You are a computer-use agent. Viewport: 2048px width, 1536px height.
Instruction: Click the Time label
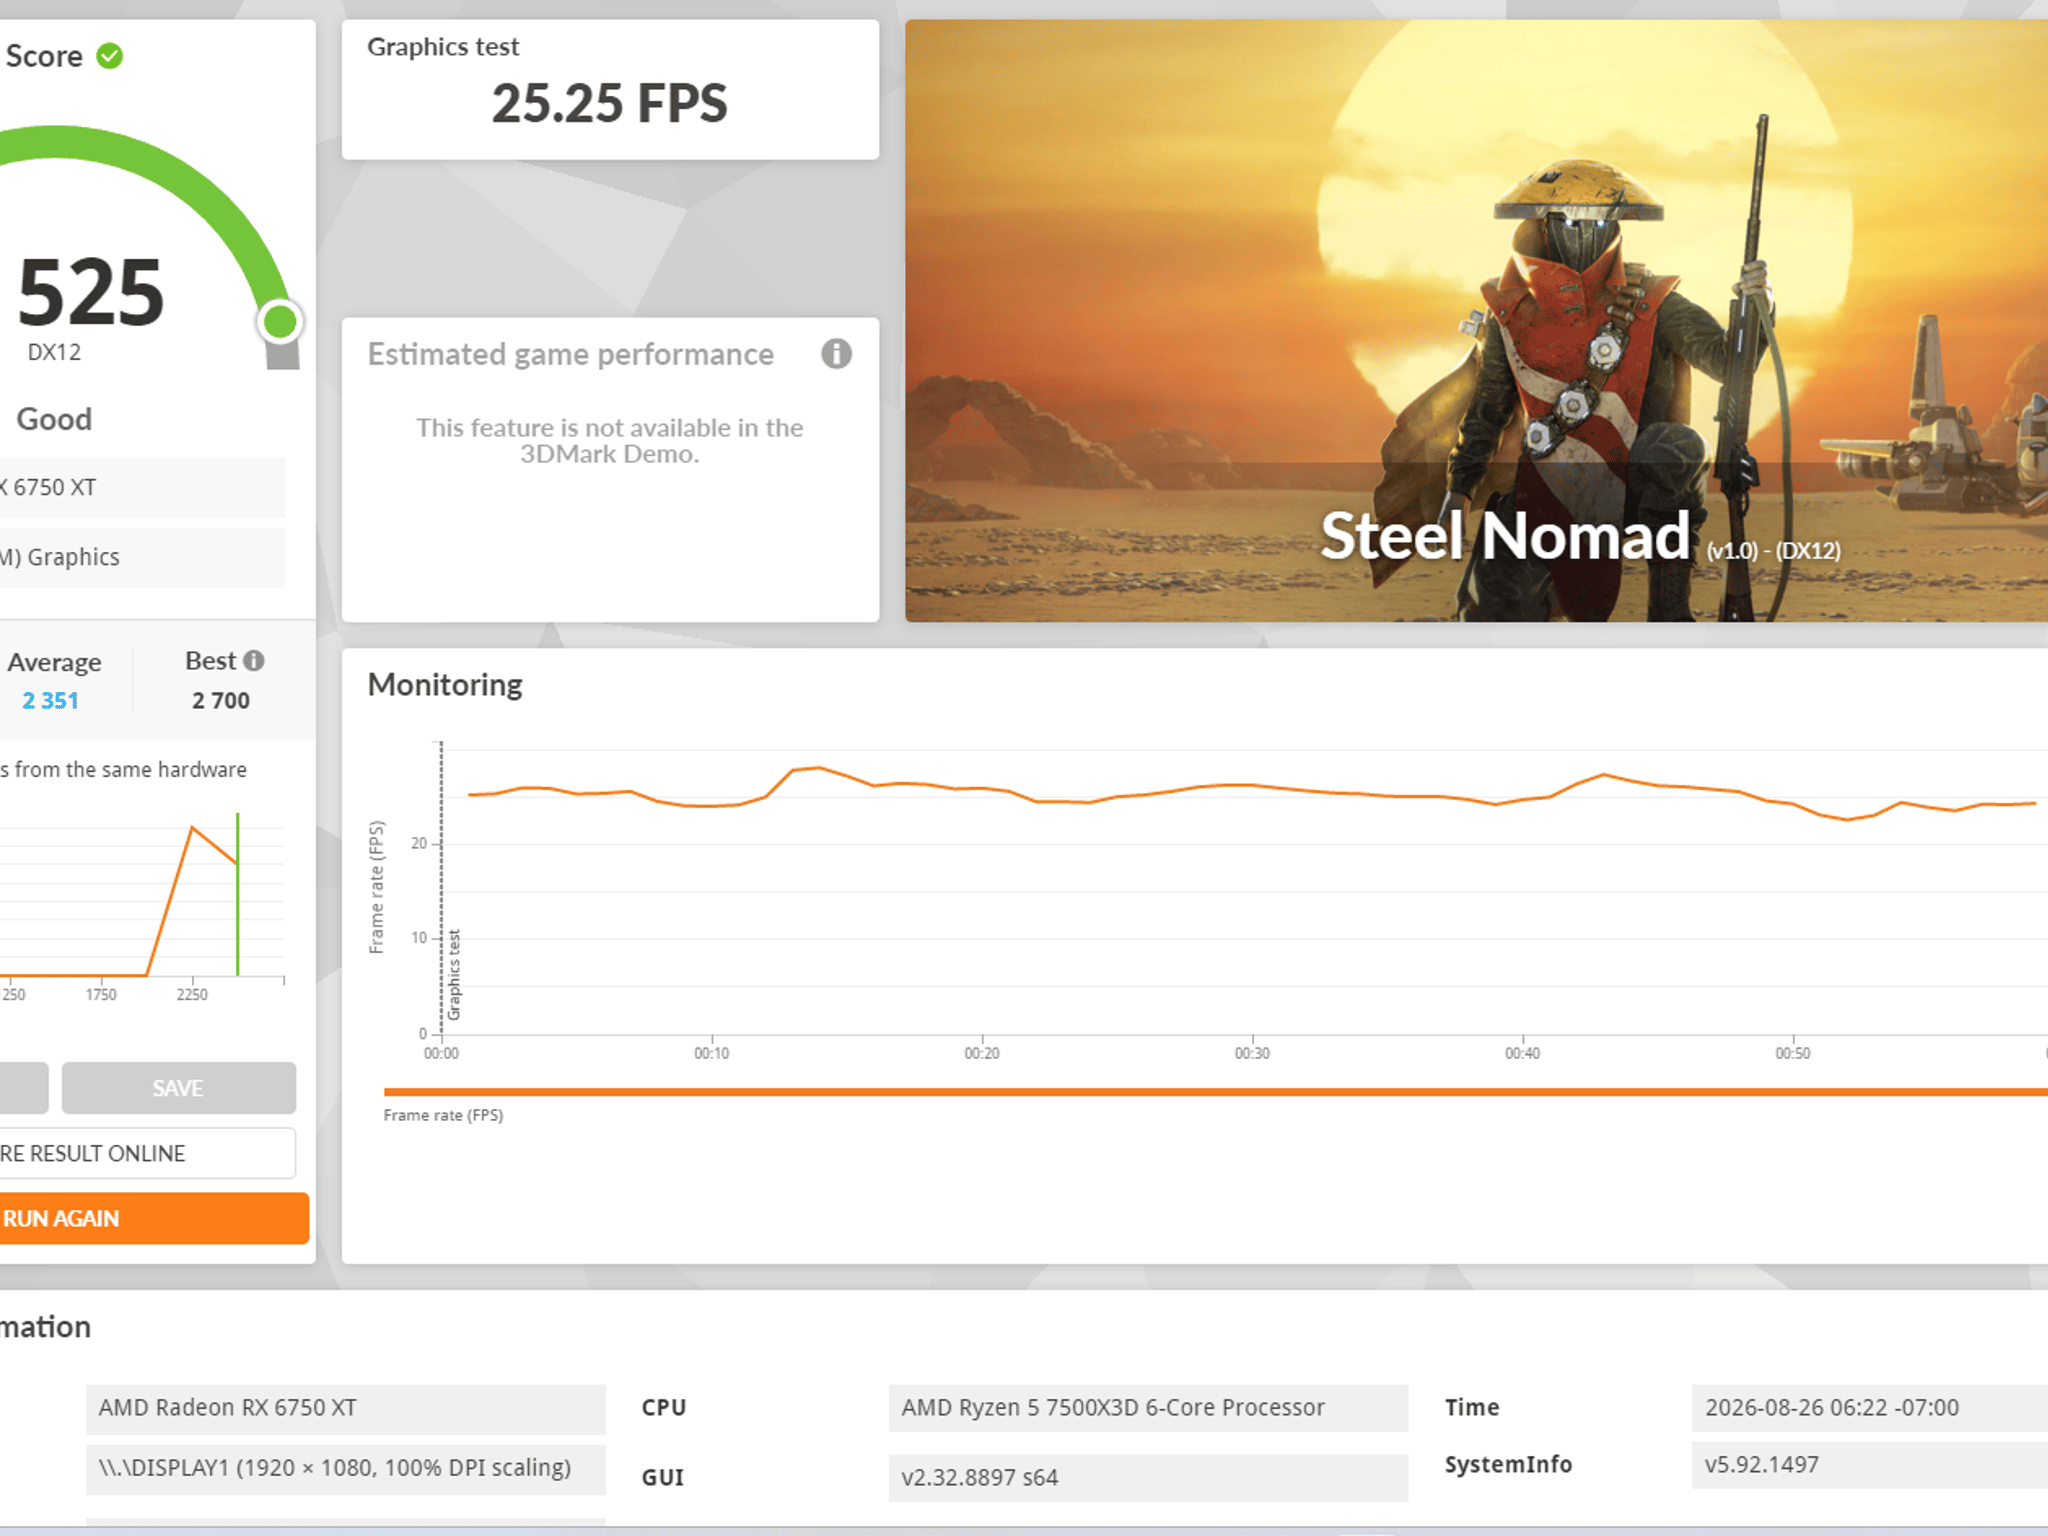click(x=1472, y=1408)
